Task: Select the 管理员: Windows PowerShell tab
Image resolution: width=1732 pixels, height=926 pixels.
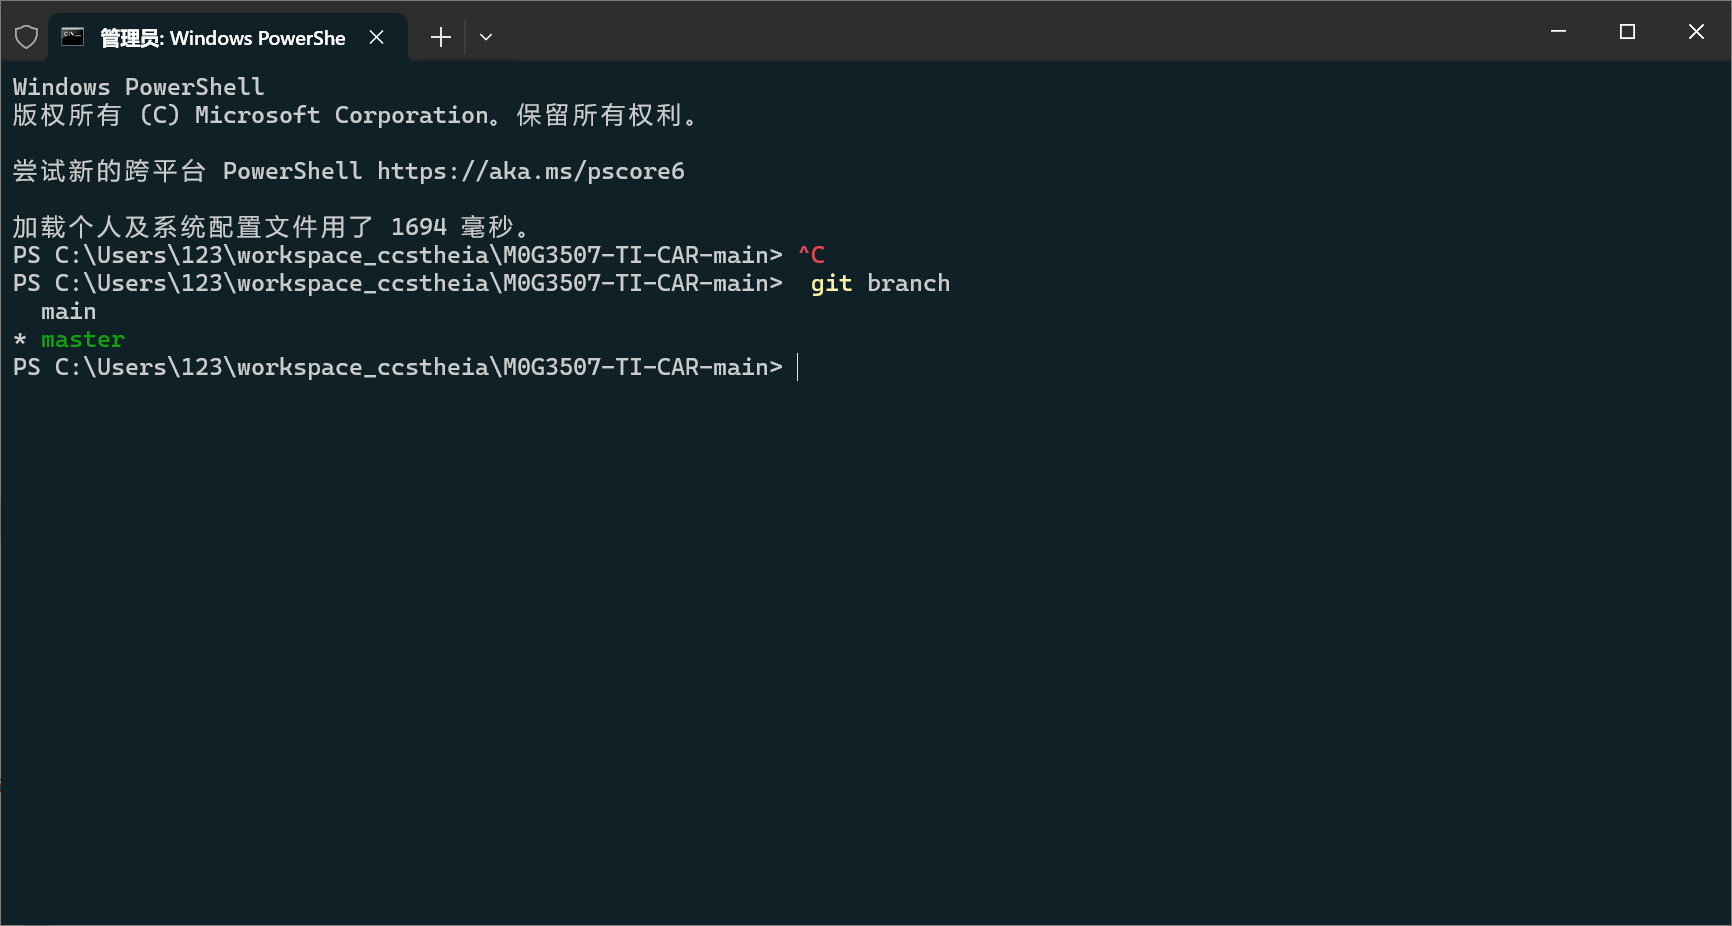Action: coord(222,38)
